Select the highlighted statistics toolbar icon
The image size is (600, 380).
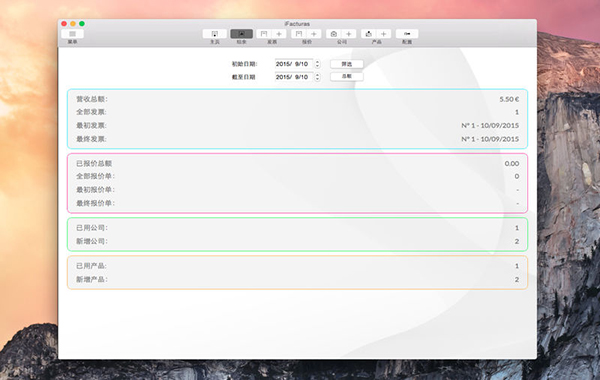click(x=241, y=34)
